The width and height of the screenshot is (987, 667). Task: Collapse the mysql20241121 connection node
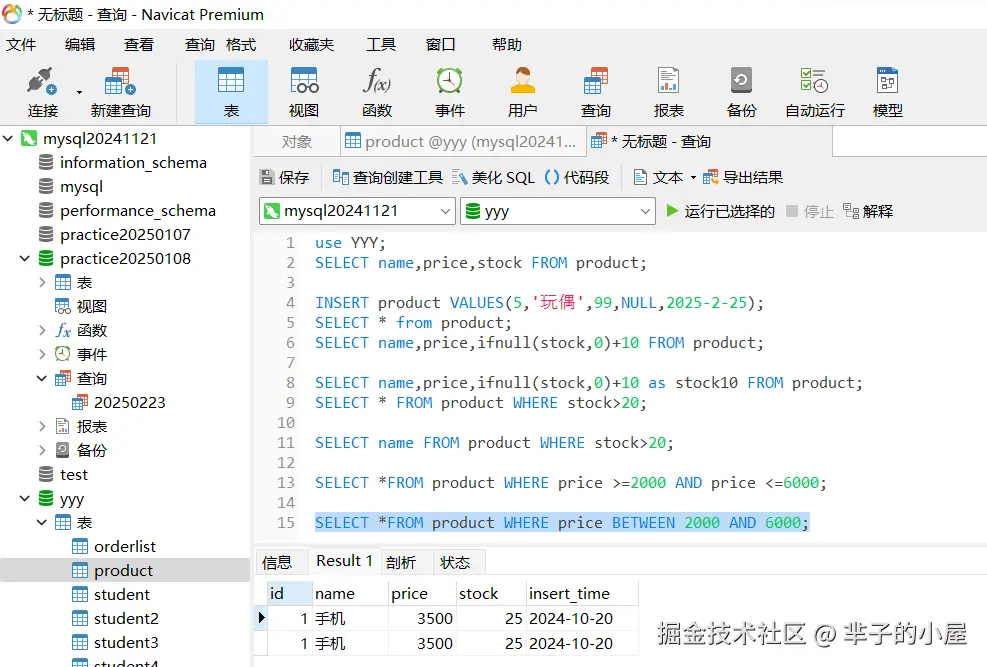8,138
